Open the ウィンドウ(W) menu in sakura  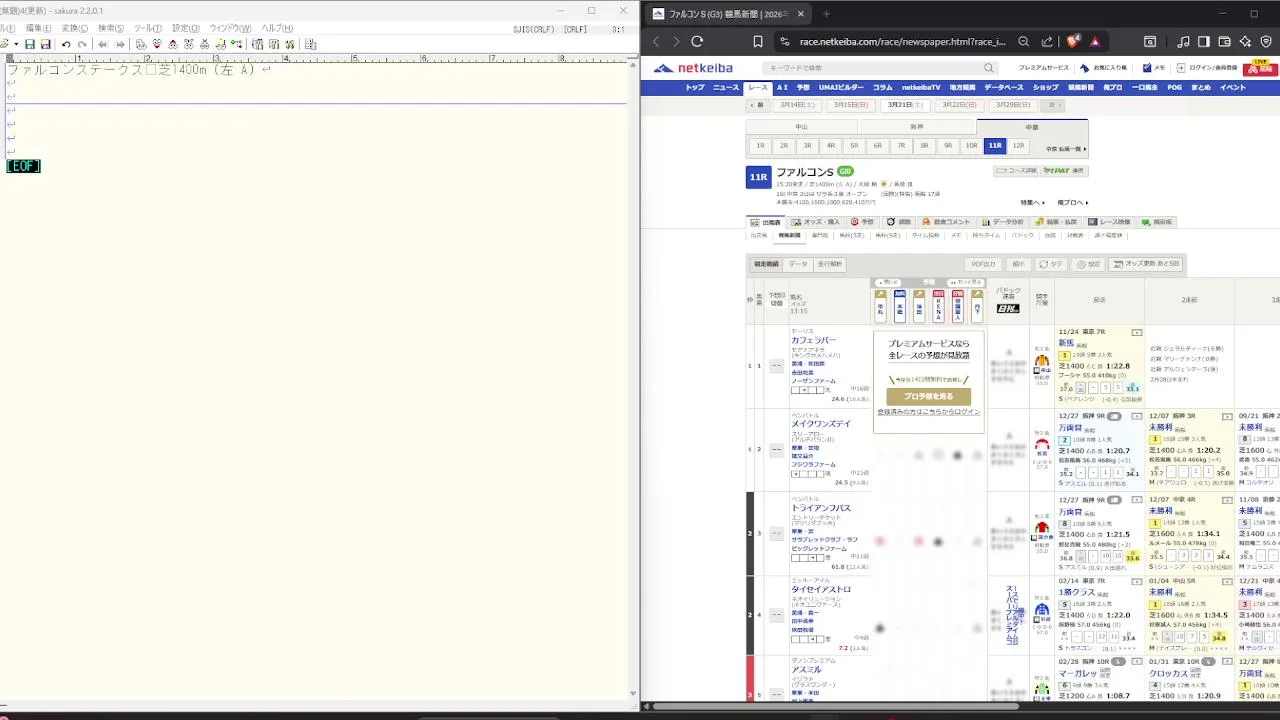(230, 29)
